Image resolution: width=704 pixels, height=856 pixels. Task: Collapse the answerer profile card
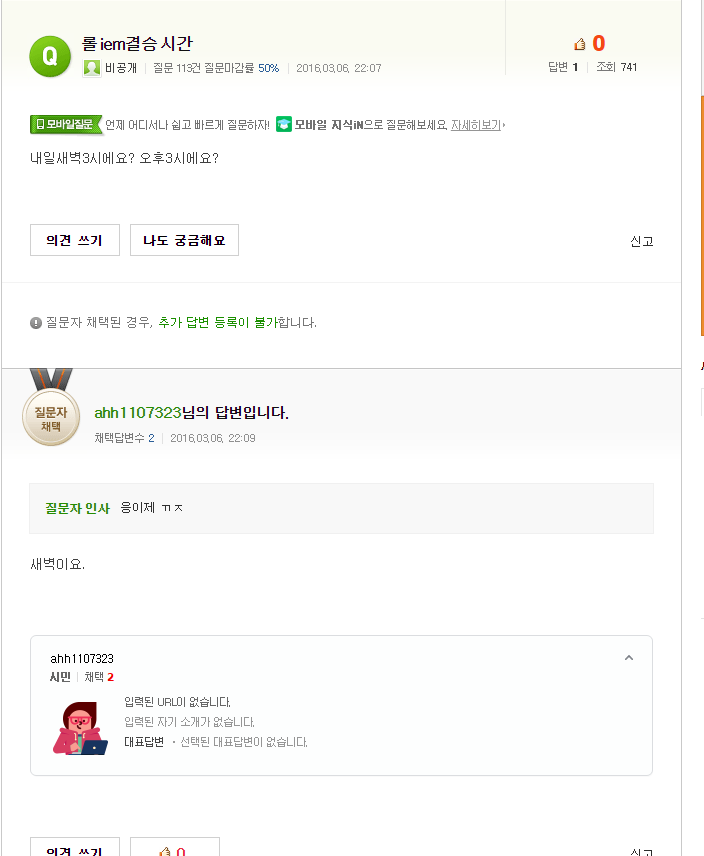coord(629,658)
